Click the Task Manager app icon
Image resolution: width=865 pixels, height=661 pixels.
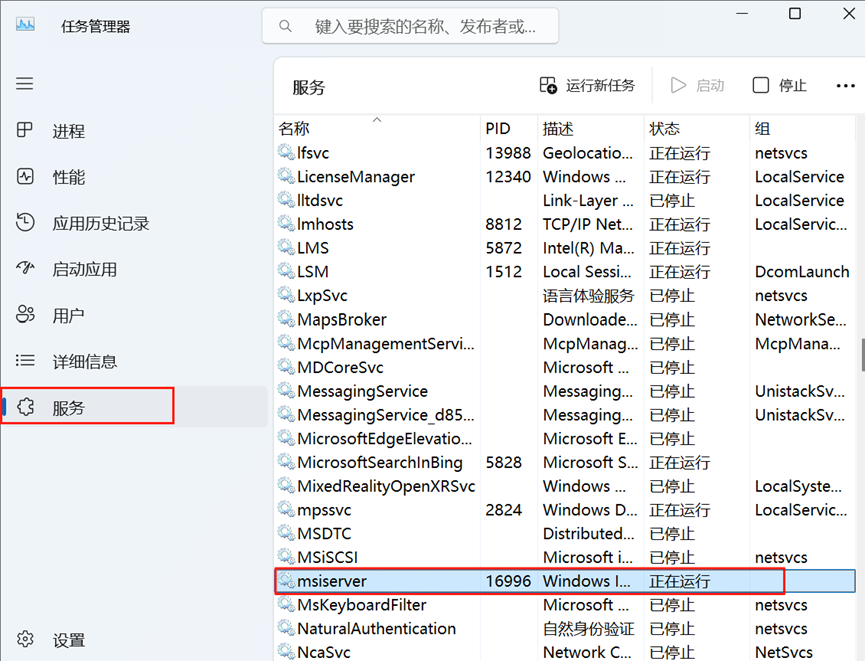(25, 24)
